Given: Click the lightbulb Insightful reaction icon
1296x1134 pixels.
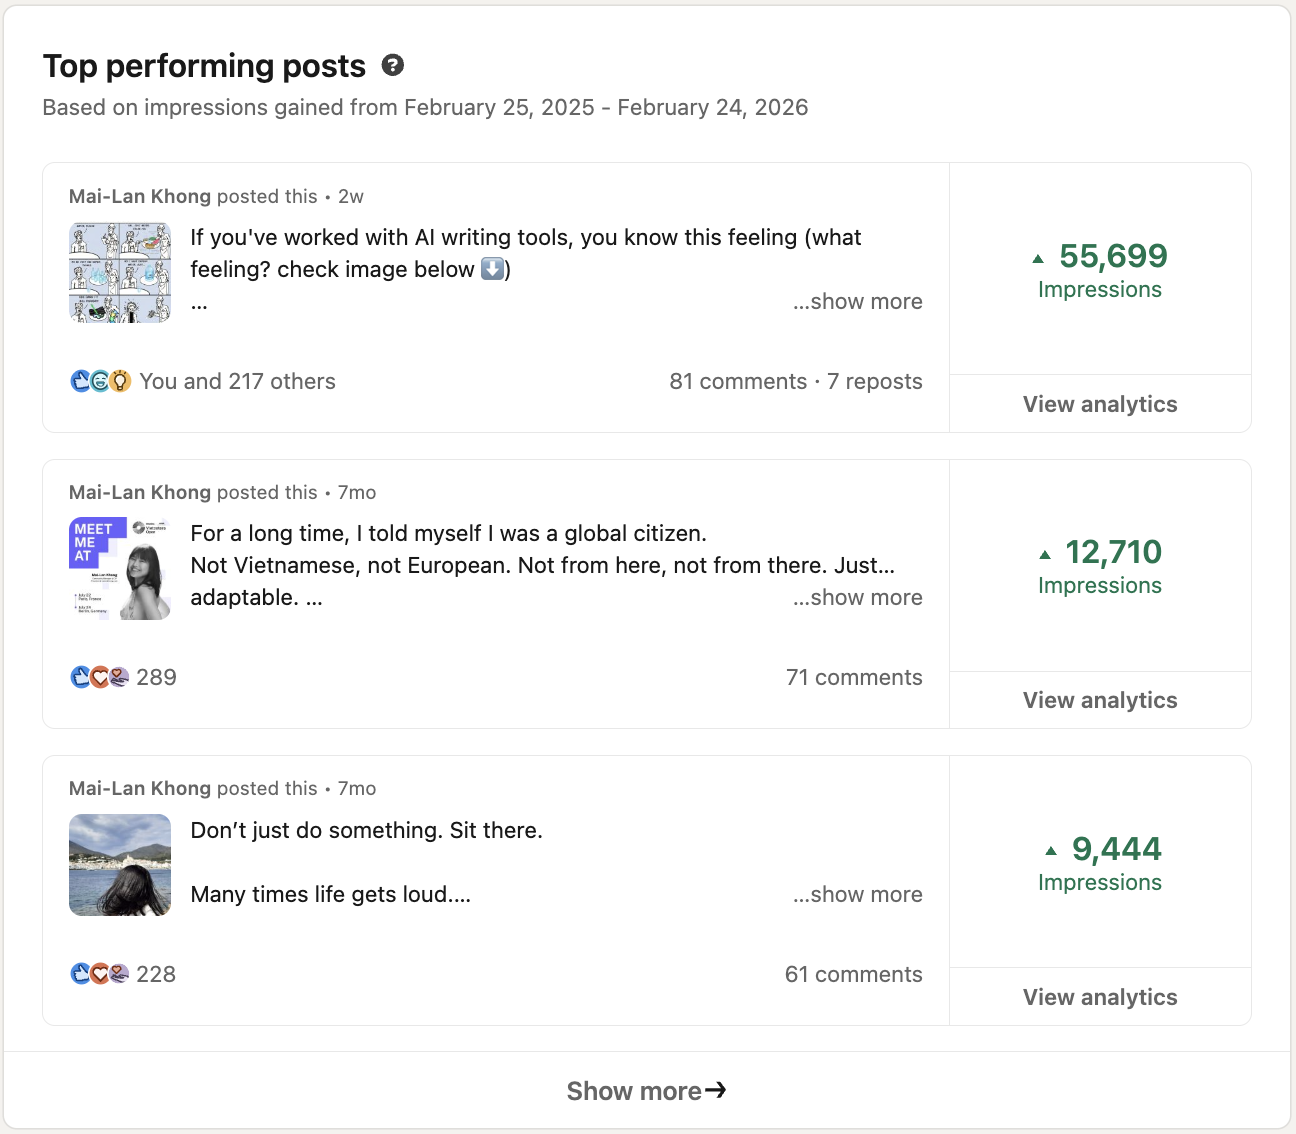Looking at the screenshot, I should tap(120, 381).
